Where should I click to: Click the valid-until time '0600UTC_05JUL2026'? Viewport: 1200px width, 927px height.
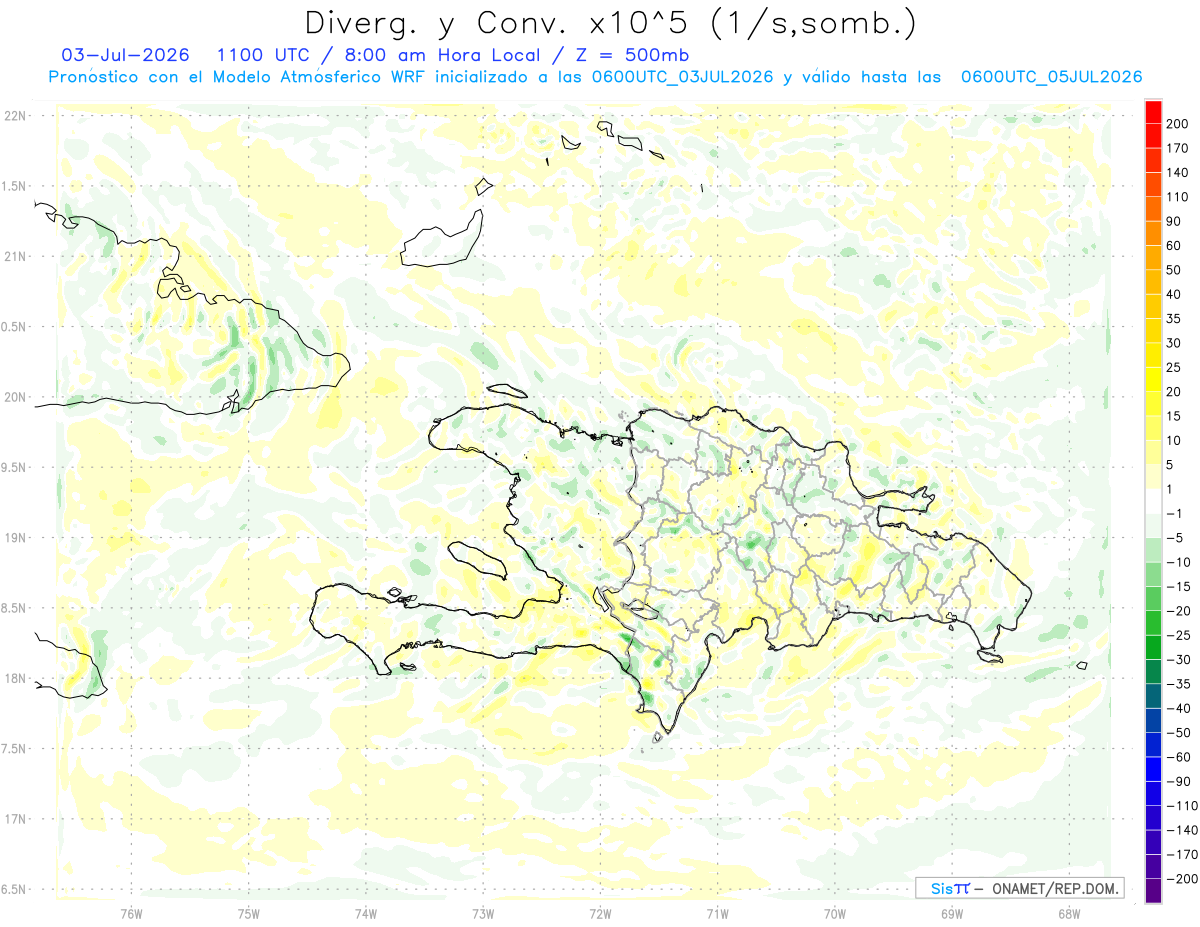[1051, 77]
